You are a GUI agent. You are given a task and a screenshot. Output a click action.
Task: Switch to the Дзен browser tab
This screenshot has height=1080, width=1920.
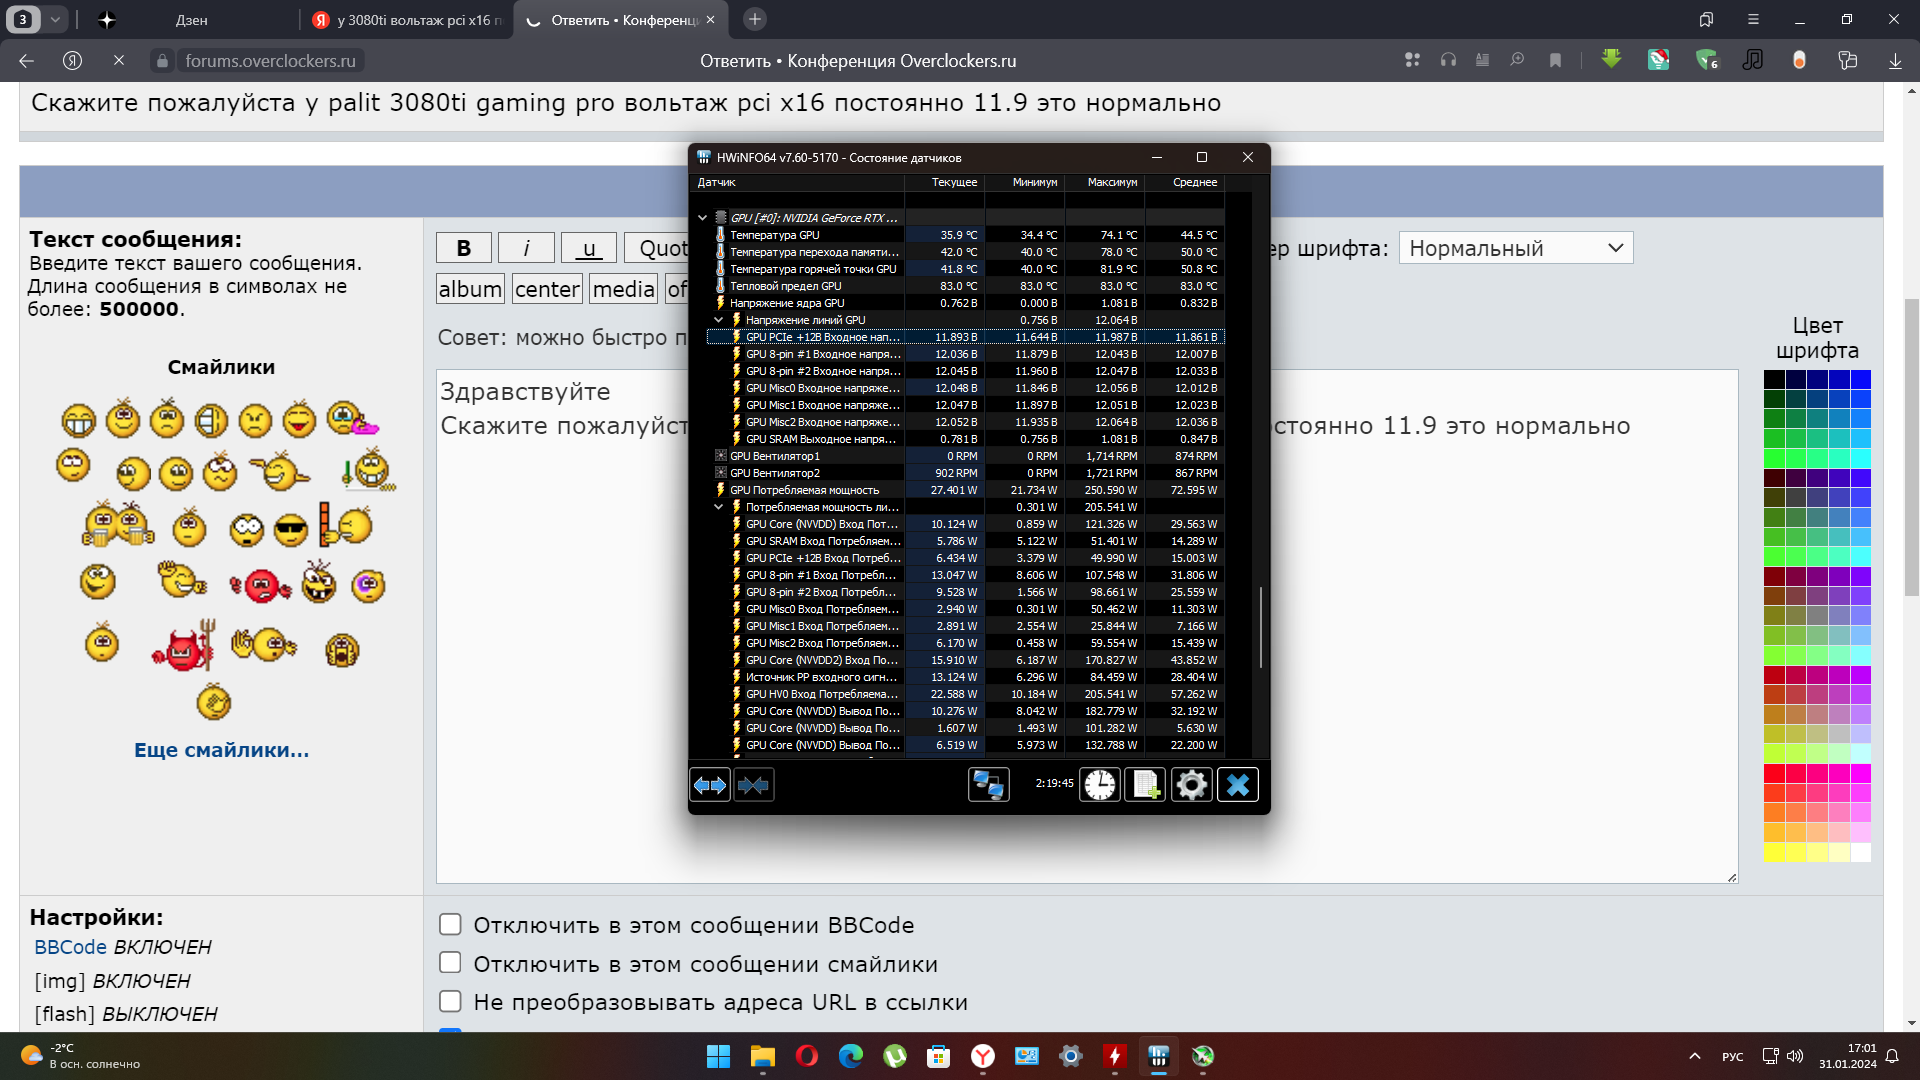pyautogui.click(x=190, y=20)
